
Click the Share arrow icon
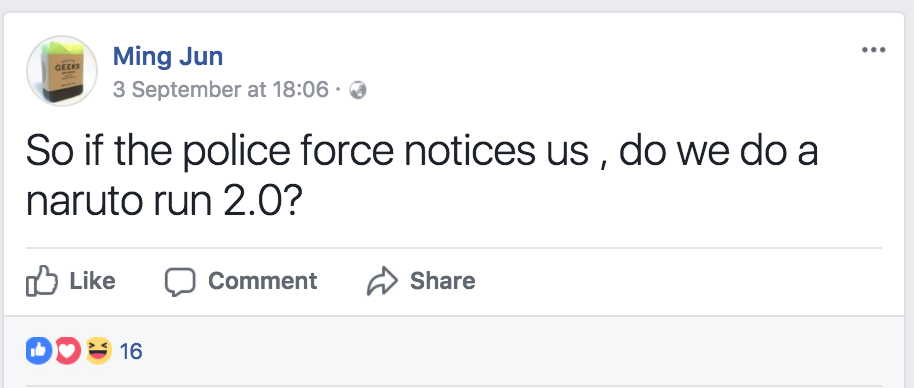[x=382, y=281]
